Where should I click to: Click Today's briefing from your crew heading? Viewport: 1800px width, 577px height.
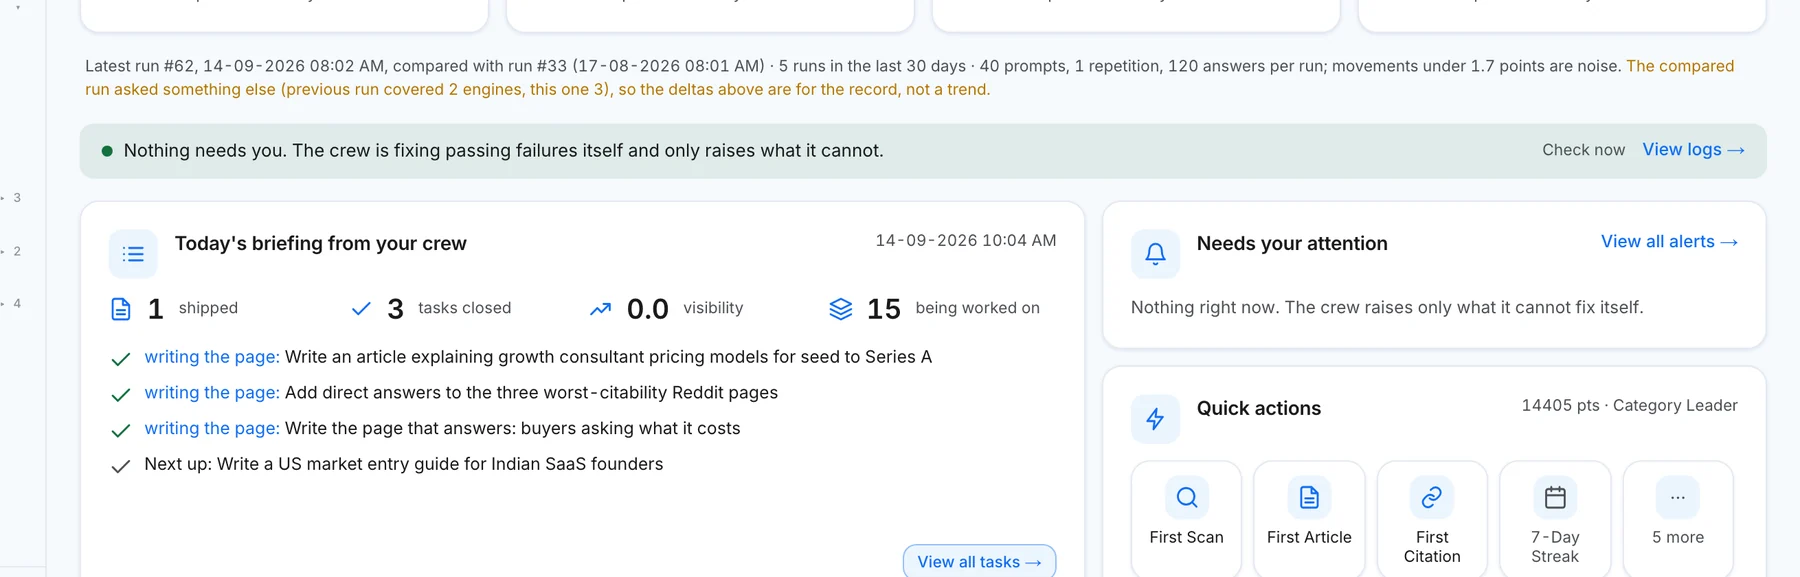[321, 244]
